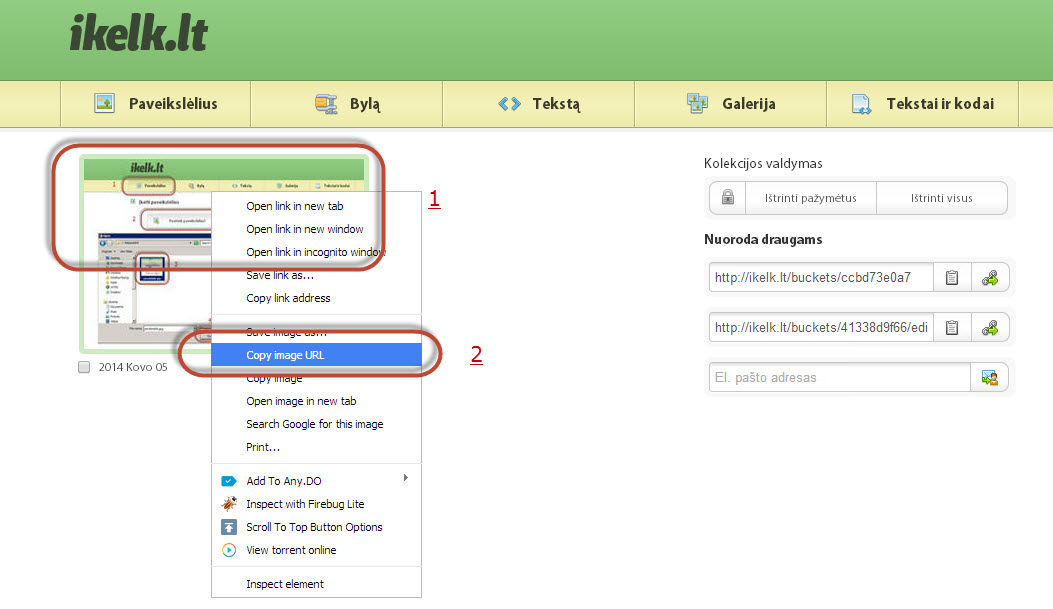Open the Tekstai ir kodai tab
The image size is (1053, 609).
click(x=923, y=103)
